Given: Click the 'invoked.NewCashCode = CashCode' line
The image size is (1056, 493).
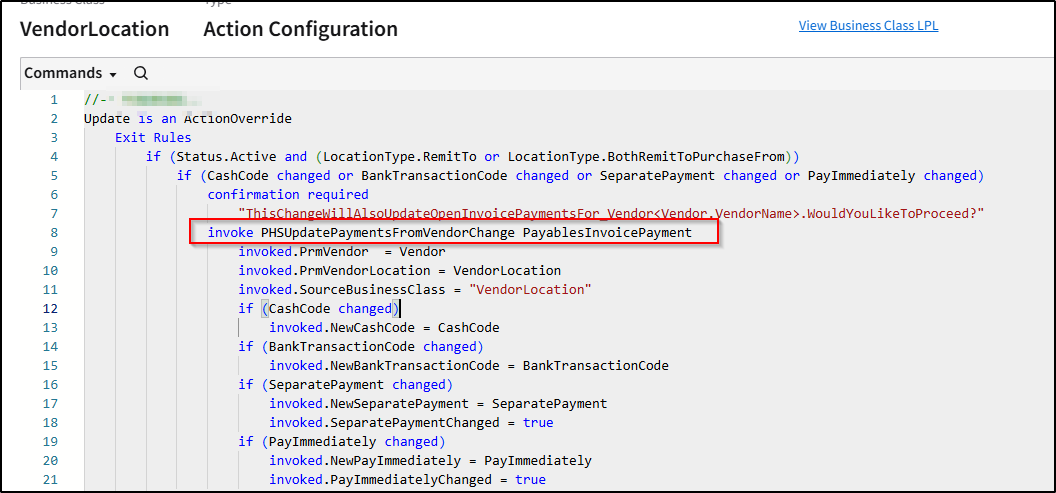Looking at the screenshot, I should pyautogui.click(x=384, y=328).
